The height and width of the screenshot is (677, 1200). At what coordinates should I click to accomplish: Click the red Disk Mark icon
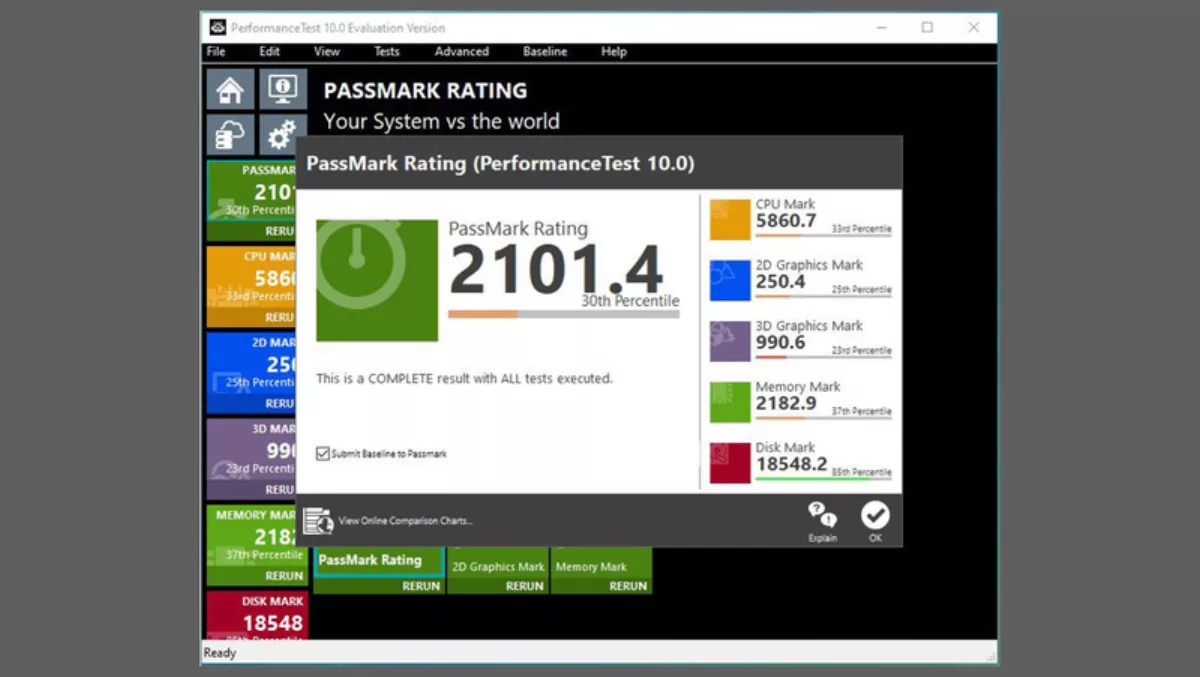730,463
